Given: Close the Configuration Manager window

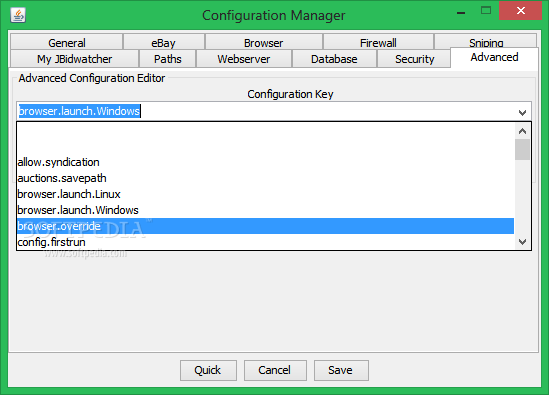Looking at the screenshot, I should [520, 11].
